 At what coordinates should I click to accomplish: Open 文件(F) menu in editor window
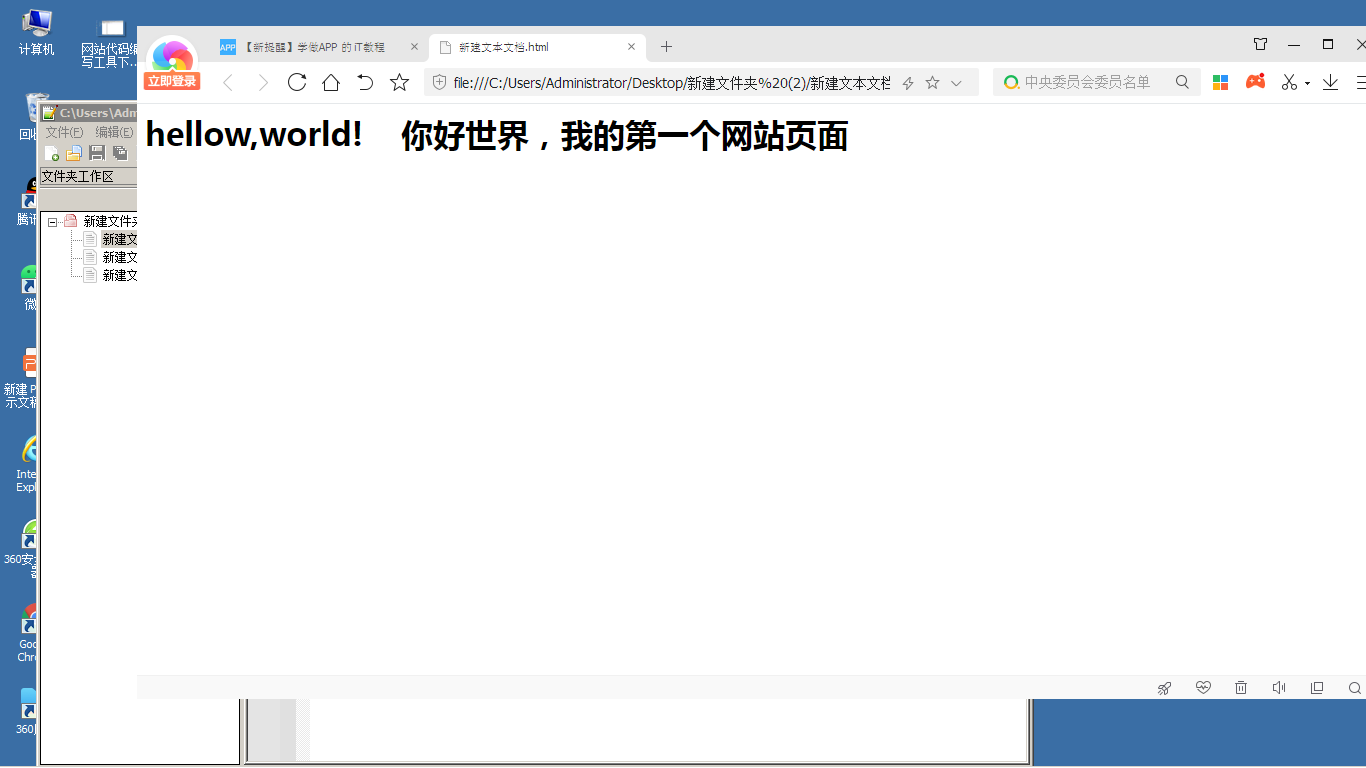pyautogui.click(x=64, y=132)
